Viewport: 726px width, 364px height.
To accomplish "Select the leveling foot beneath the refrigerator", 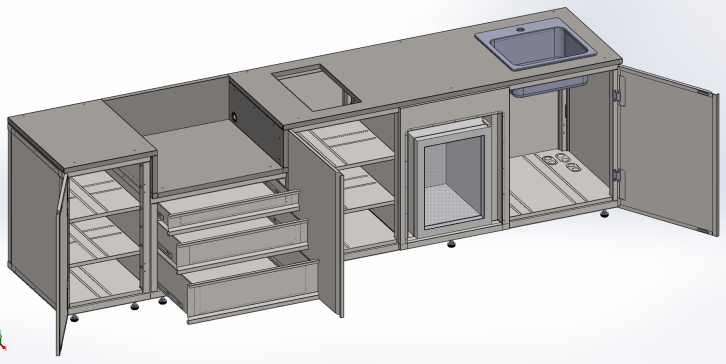I will (451, 244).
